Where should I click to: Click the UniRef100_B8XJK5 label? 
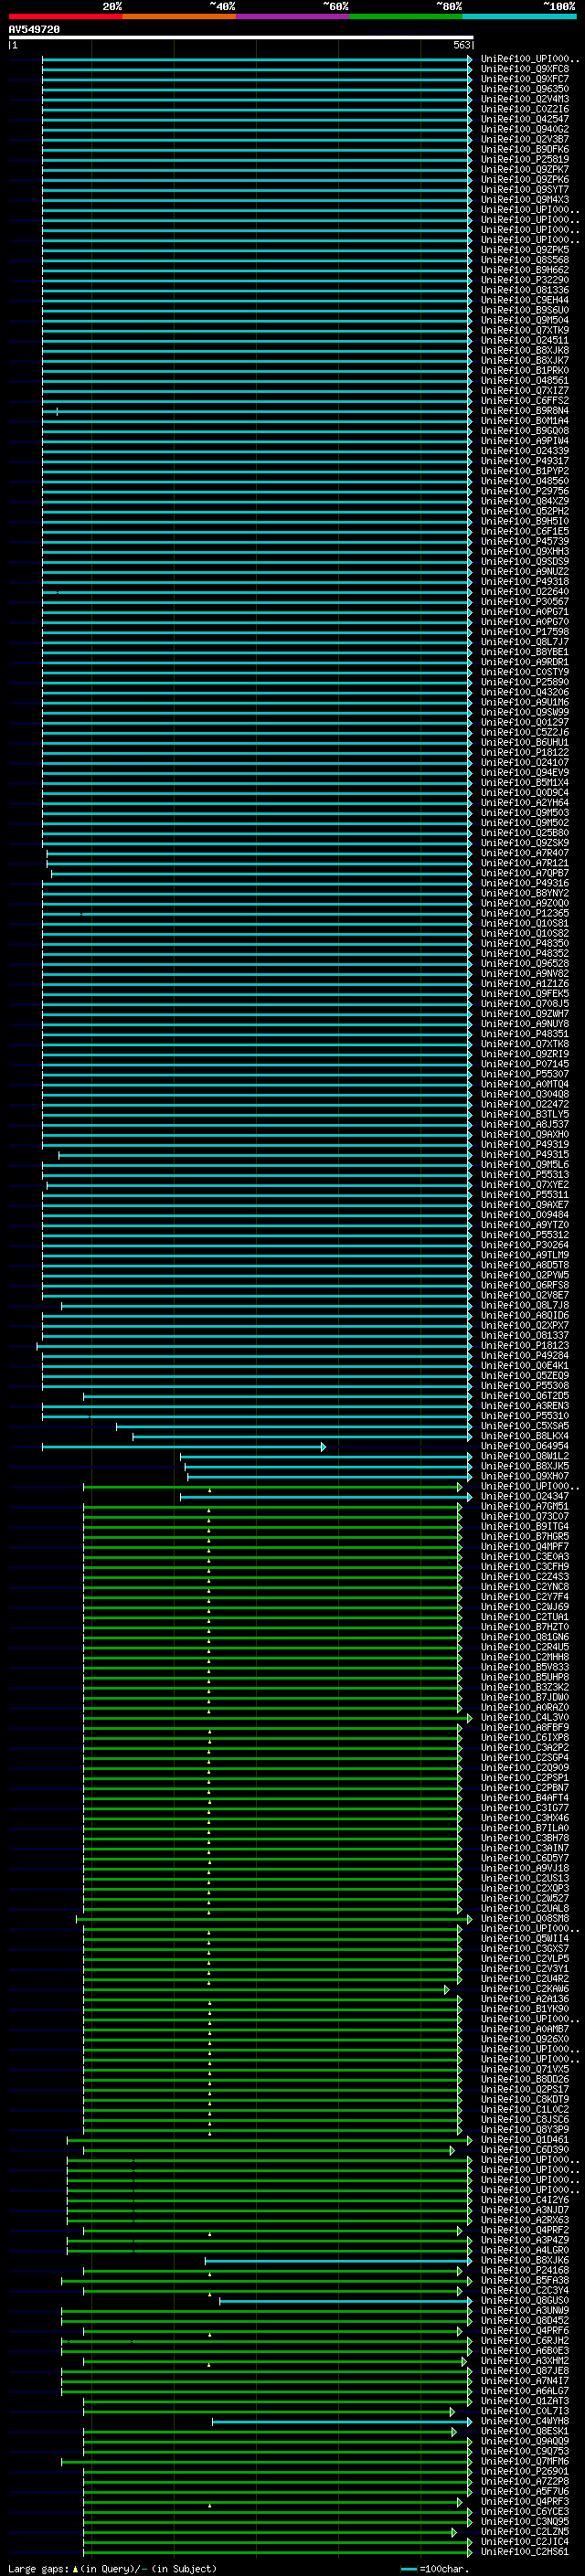[x=525, y=1467]
